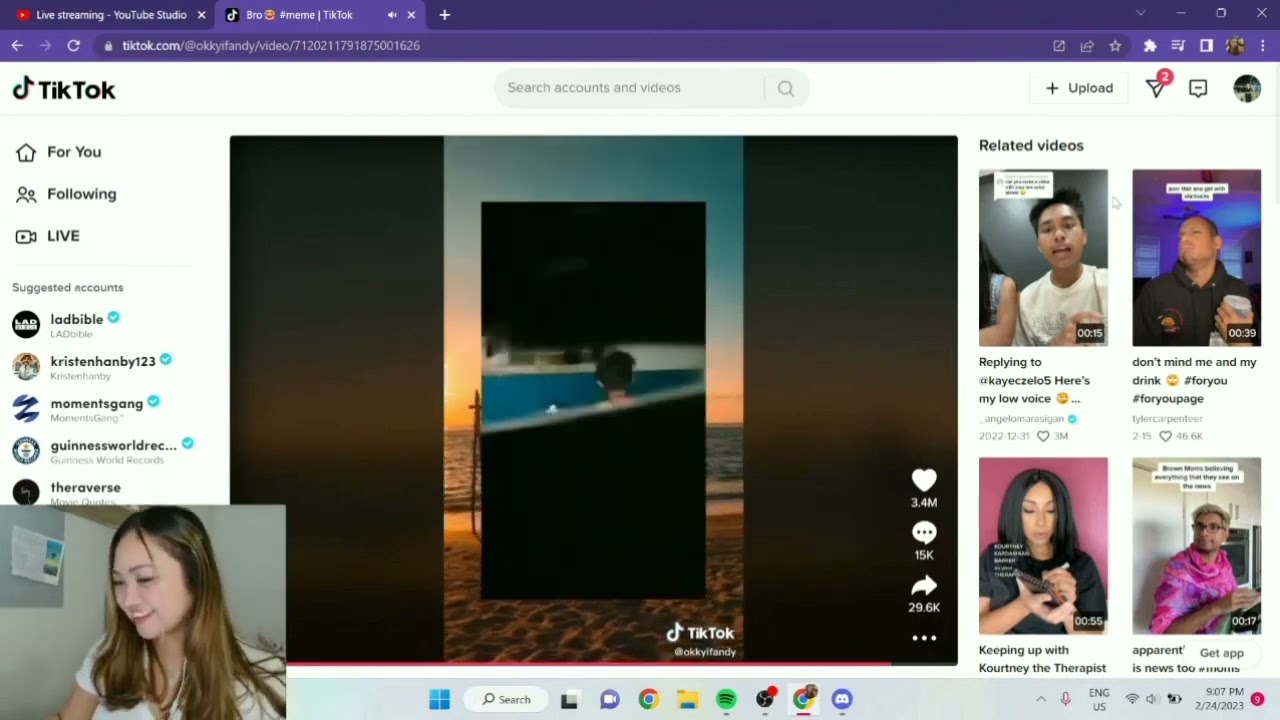Open a new Chrome tab
The height and width of the screenshot is (720, 1280).
(x=444, y=15)
